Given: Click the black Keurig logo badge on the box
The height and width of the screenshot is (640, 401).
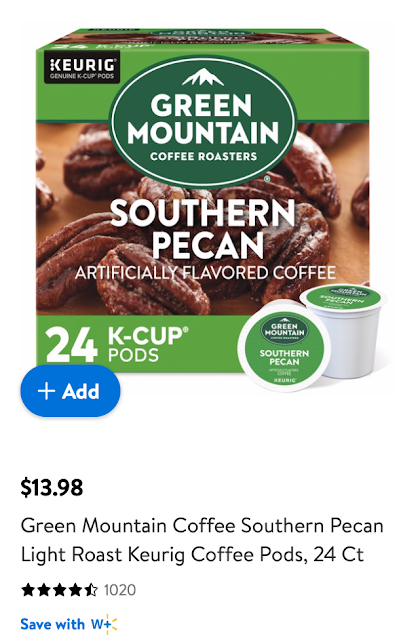Looking at the screenshot, I should [x=82, y=67].
